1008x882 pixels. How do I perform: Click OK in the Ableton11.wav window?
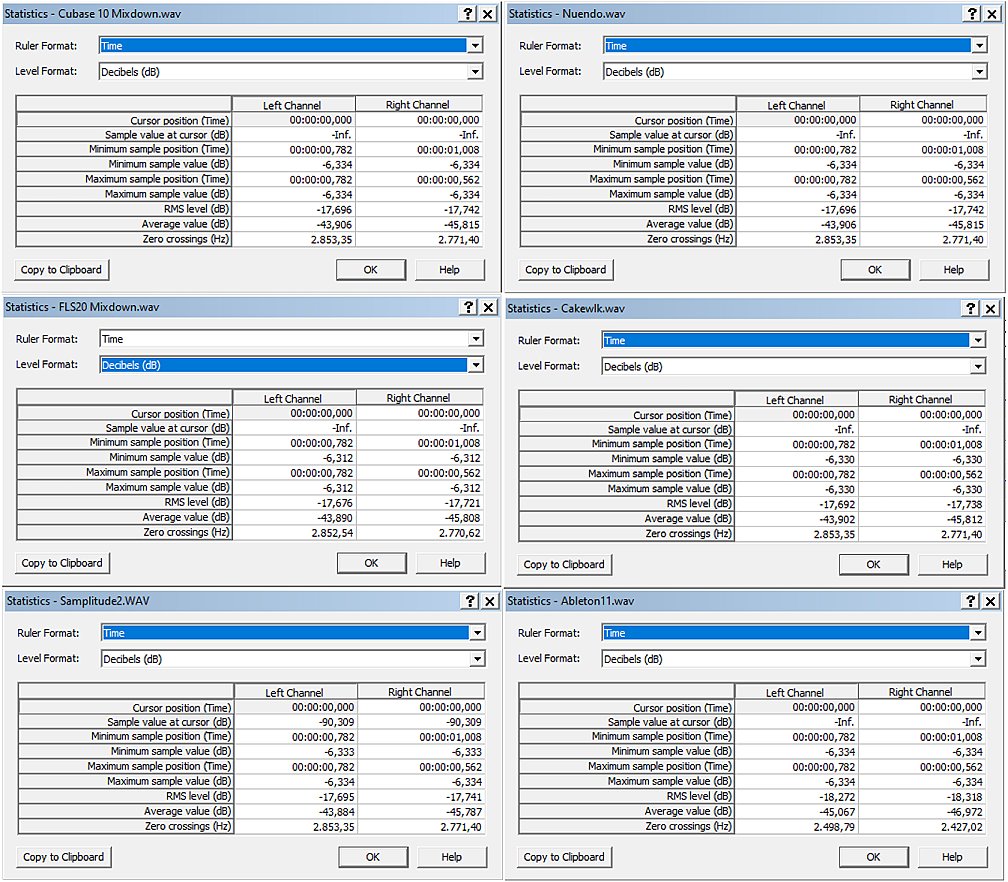[874, 857]
